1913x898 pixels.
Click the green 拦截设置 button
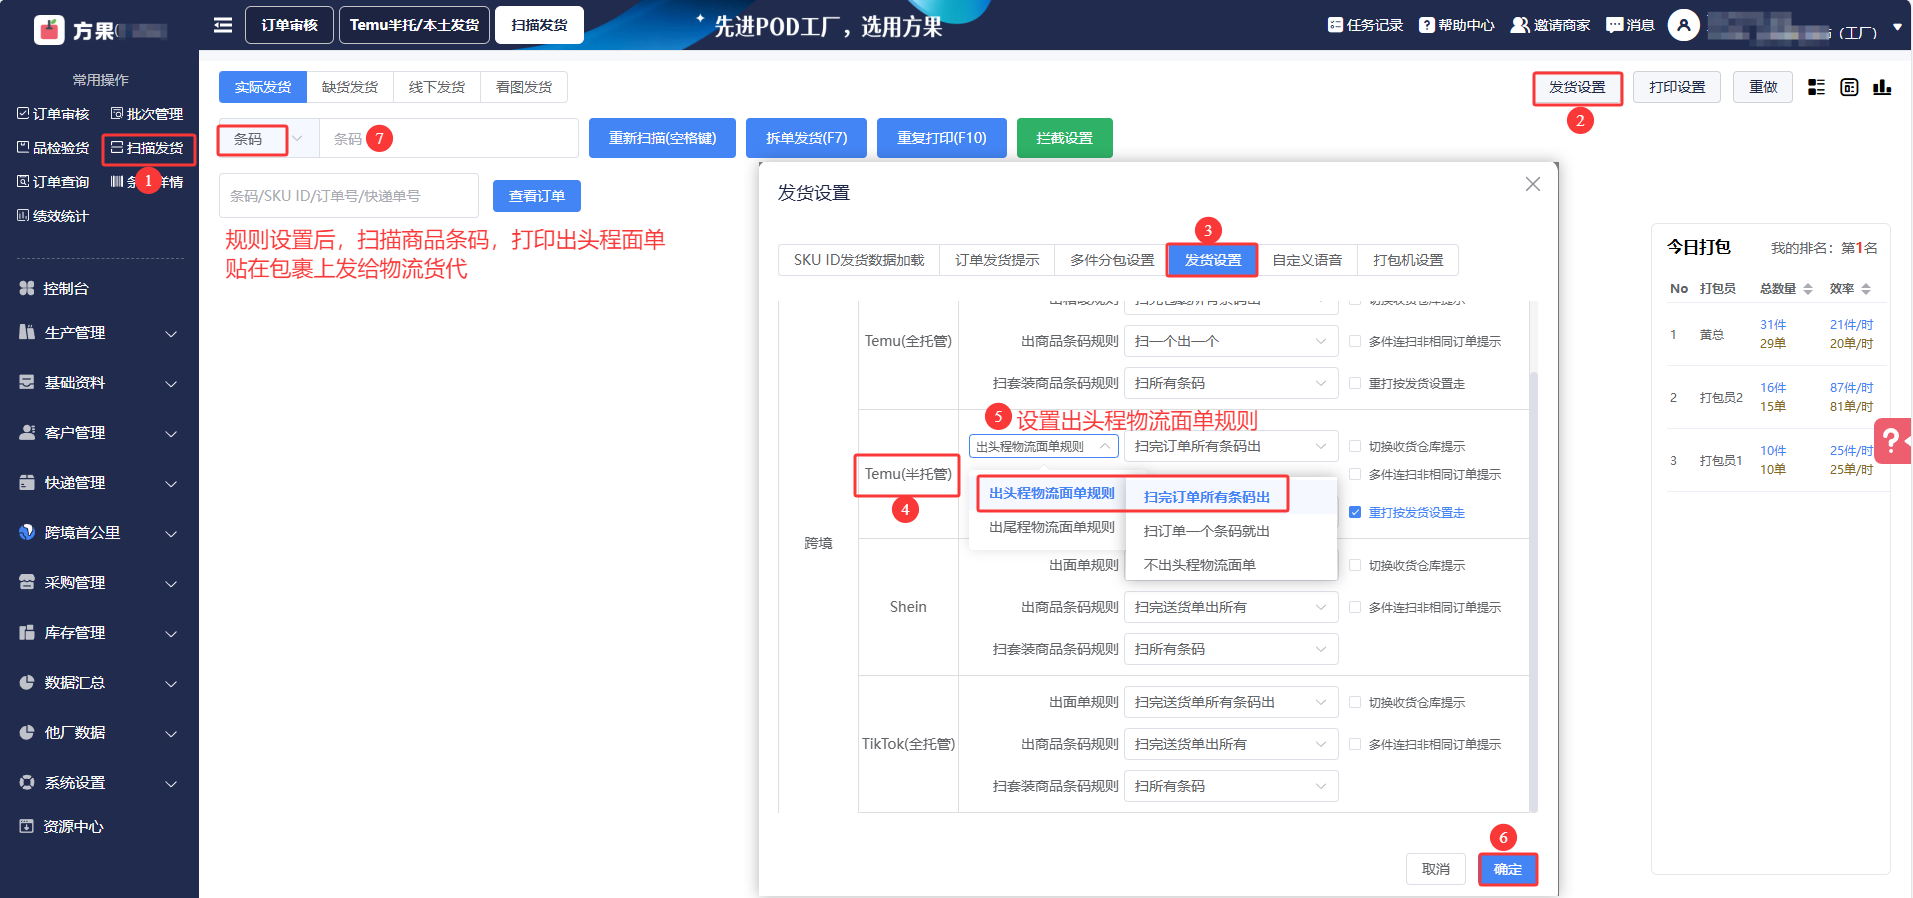(1064, 138)
